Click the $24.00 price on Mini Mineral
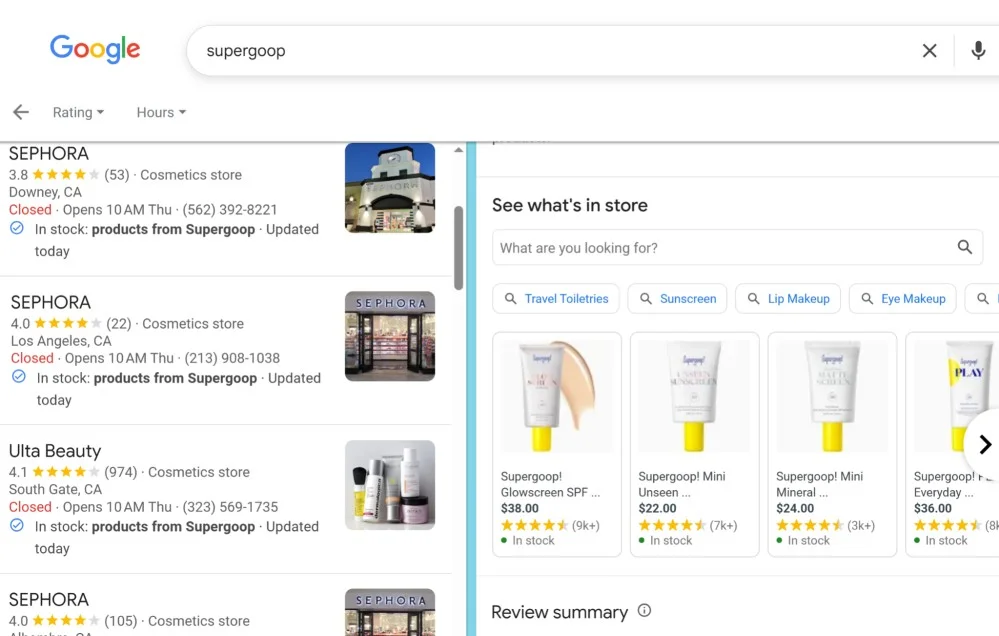999x636 pixels. [x=795, y=509]
